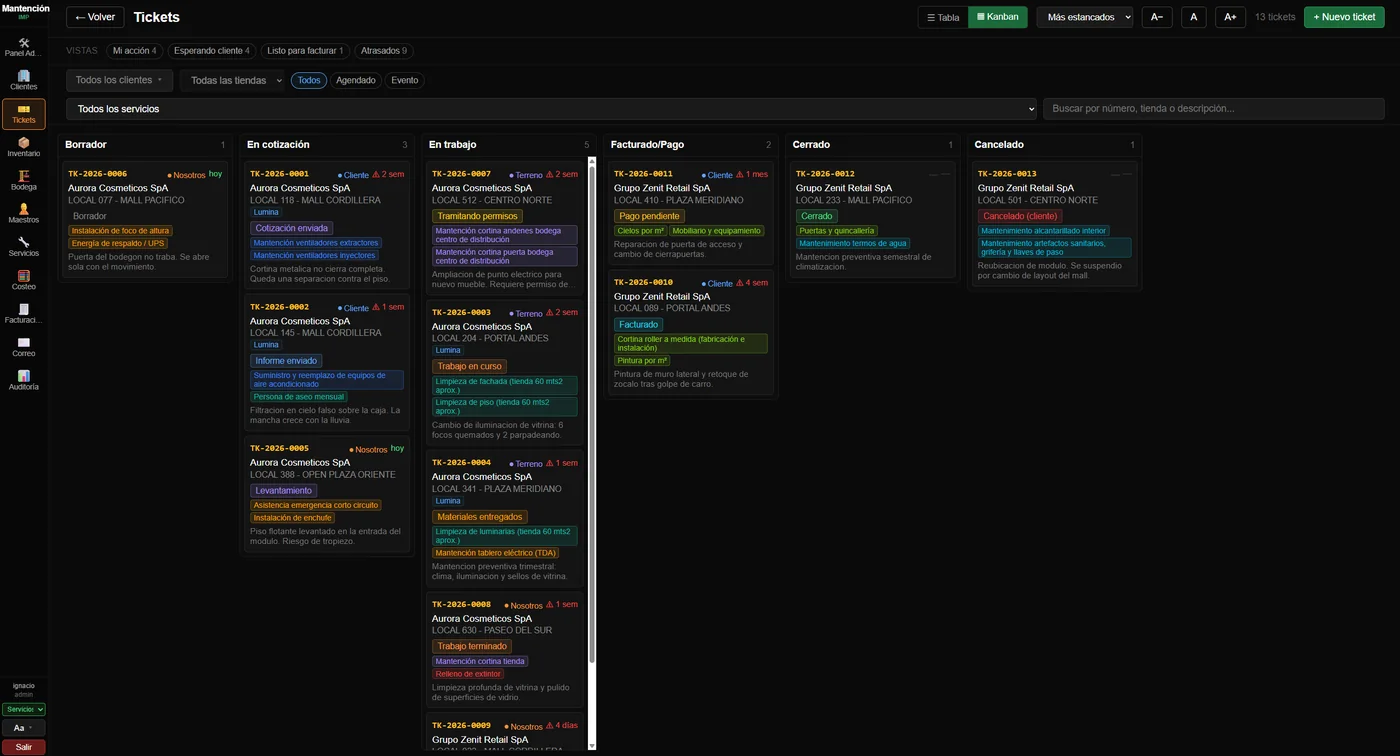Click the Cancelado (cliente) status tag
Viewport: 1400px width, 756px height.
click(1020, 216)
